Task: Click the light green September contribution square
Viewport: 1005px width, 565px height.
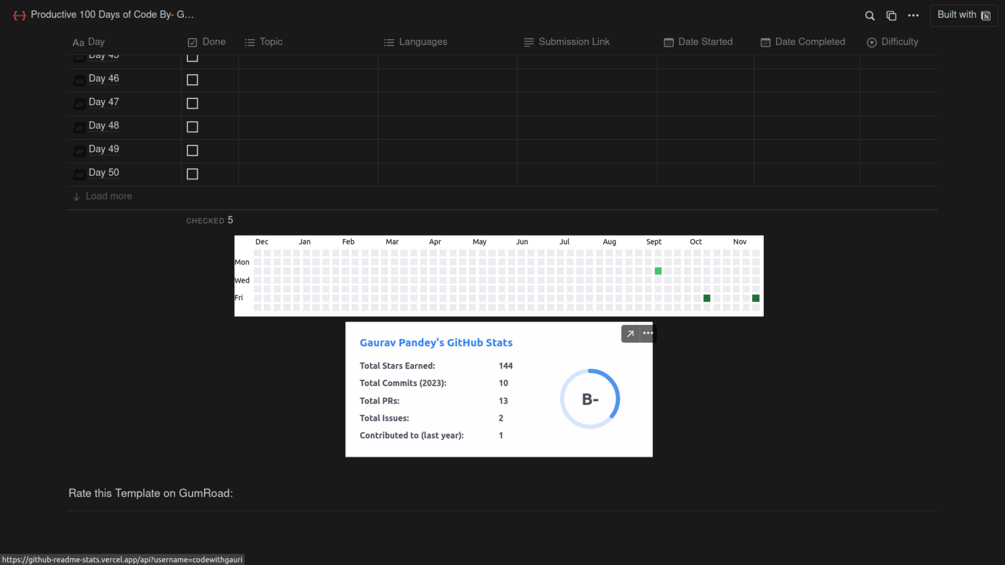Action: click(x=658, y=271)
